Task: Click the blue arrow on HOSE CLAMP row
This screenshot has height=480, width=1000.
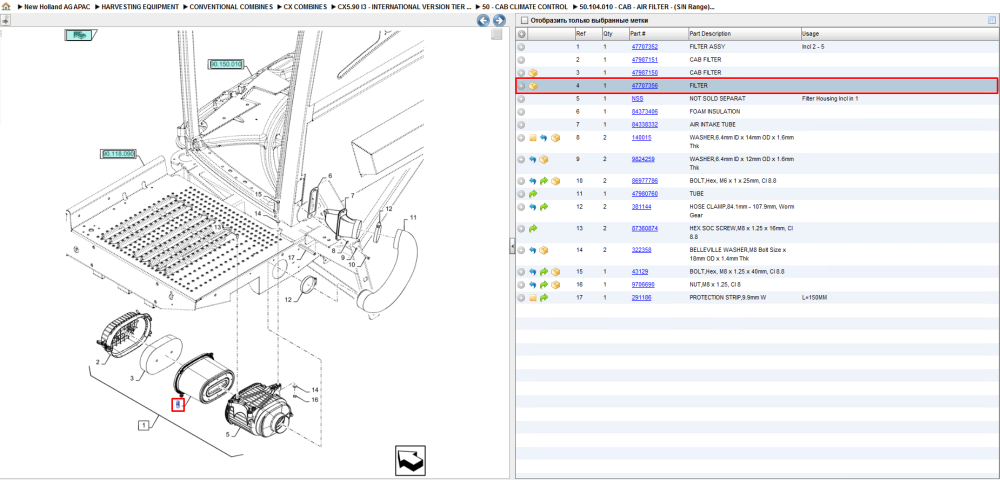Action: (x=533, y=207)
